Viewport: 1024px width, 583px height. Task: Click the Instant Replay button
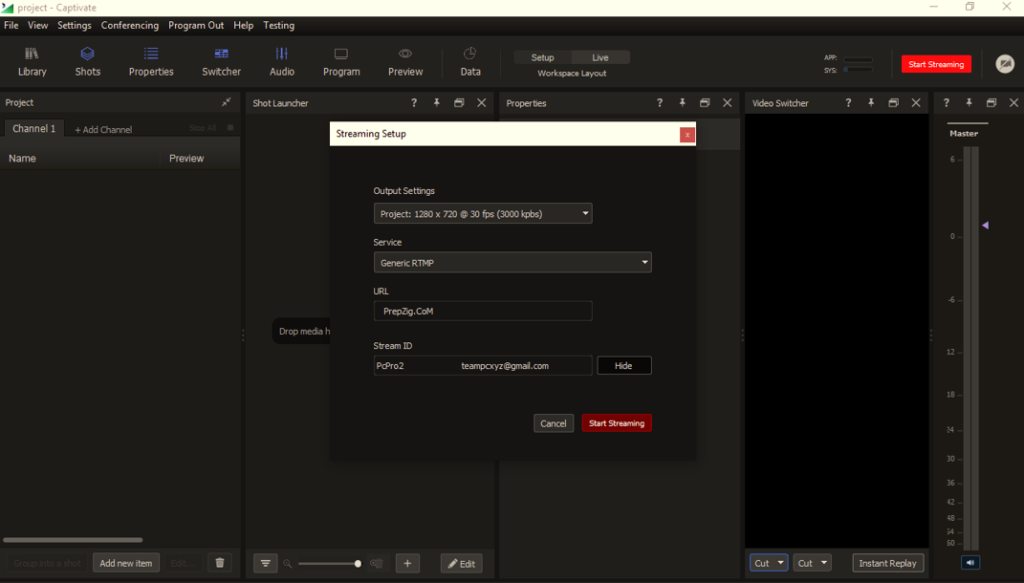[x=888, y=563]
